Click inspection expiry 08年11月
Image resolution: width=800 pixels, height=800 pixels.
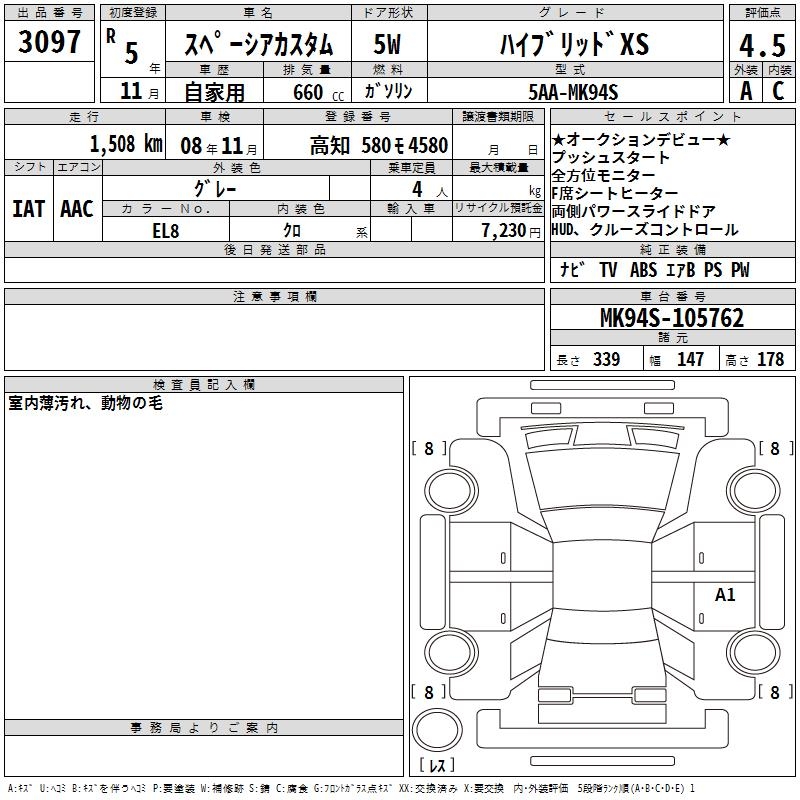[x=219, y=146]
